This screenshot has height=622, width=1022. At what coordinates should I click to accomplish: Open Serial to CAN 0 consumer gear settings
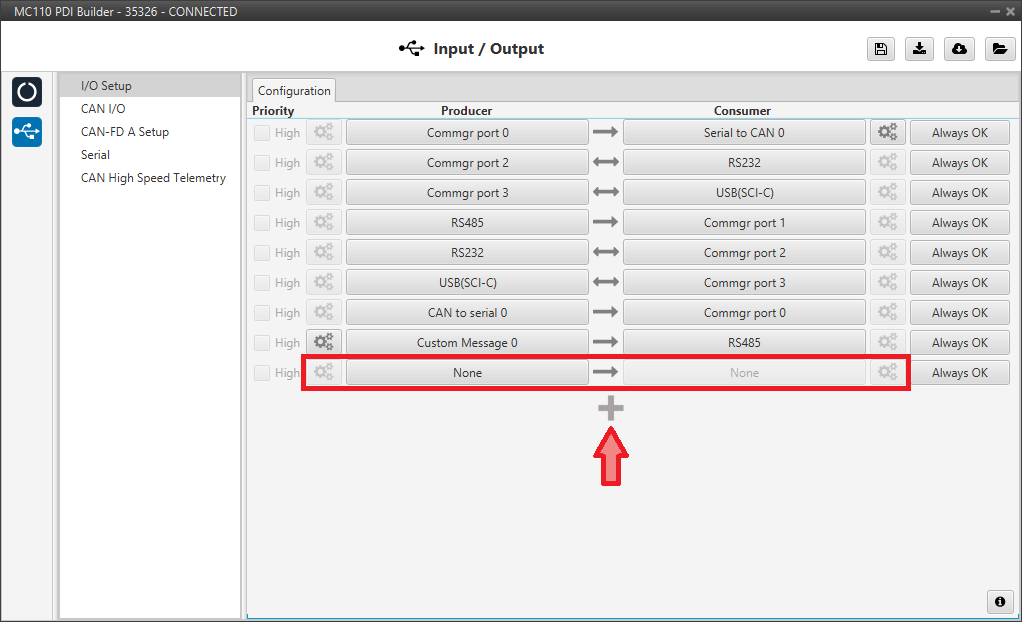887,133
